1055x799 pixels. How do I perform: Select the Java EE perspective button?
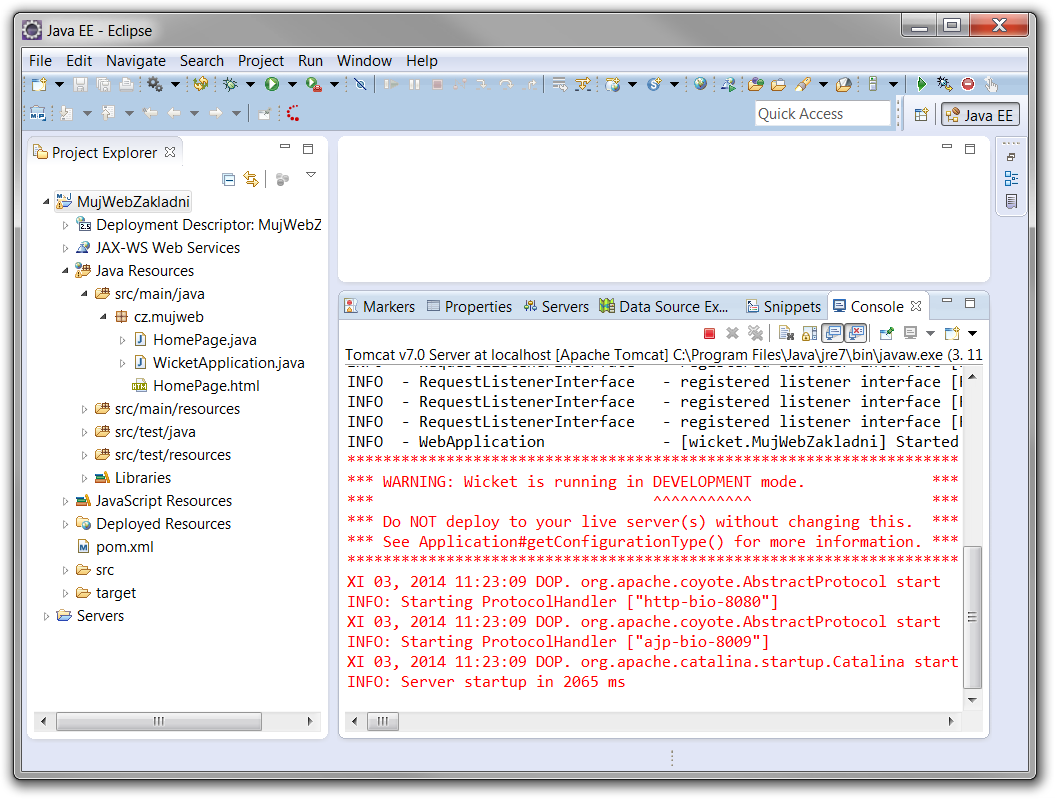979,115
